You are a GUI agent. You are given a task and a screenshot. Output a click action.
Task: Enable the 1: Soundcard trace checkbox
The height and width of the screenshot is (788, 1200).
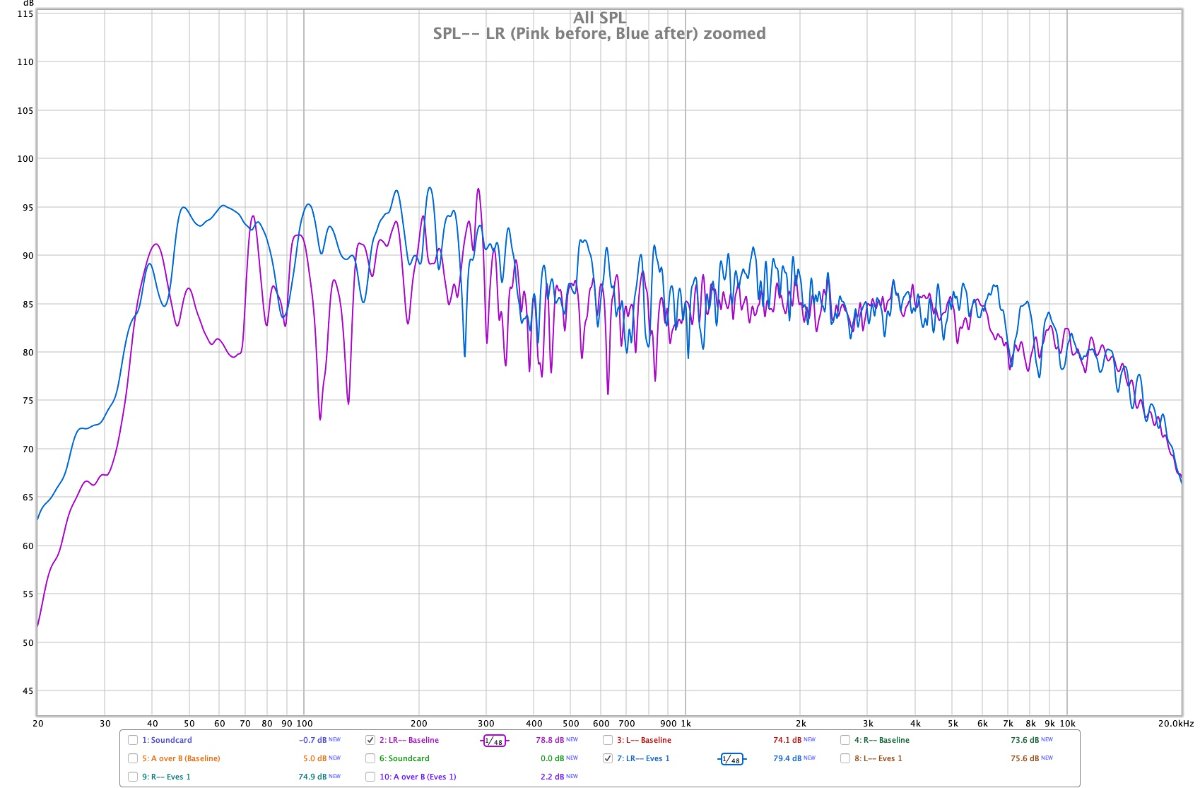[x=133, y=741]
